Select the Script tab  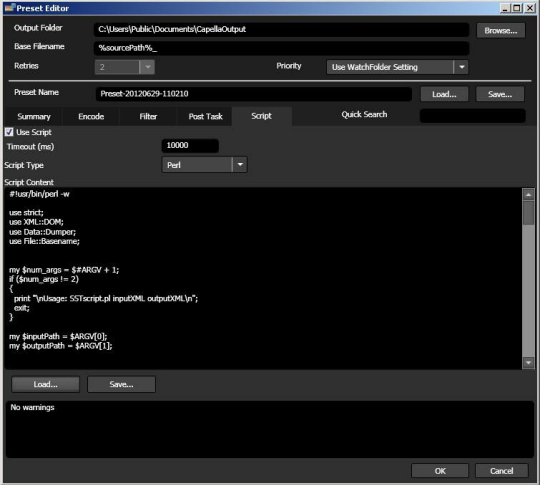(261, 116)
